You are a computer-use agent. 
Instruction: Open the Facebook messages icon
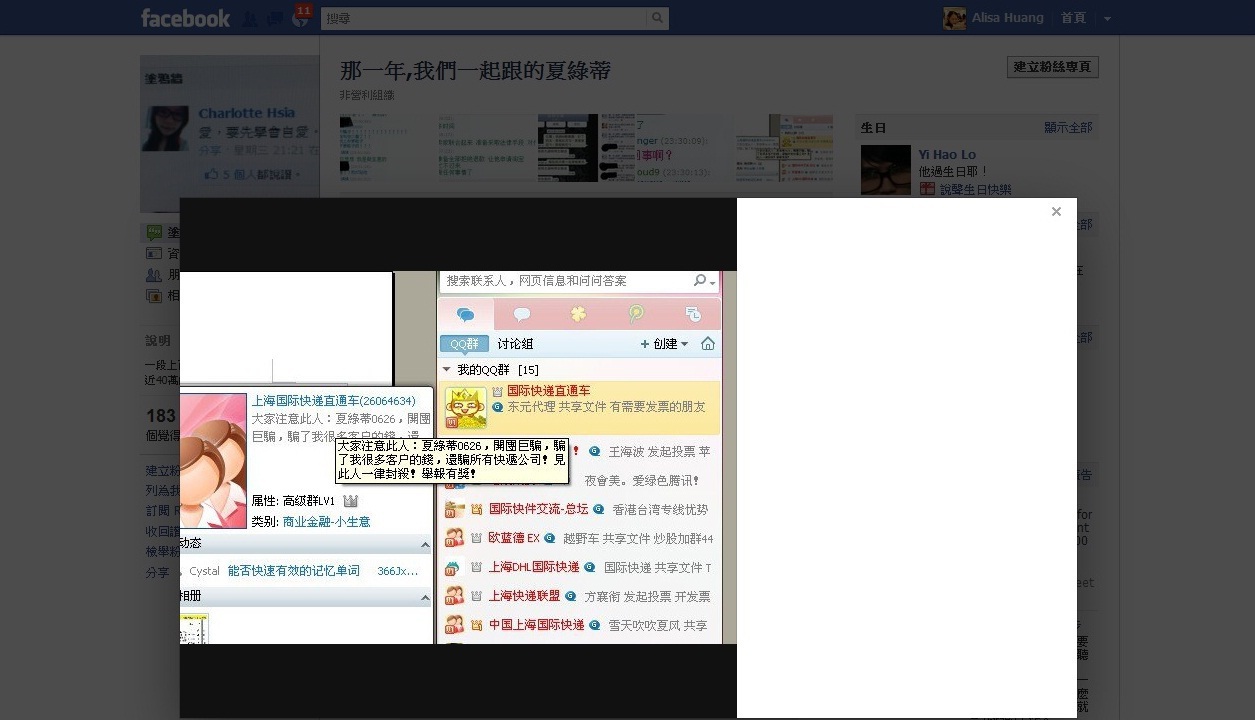pos(273,19)
